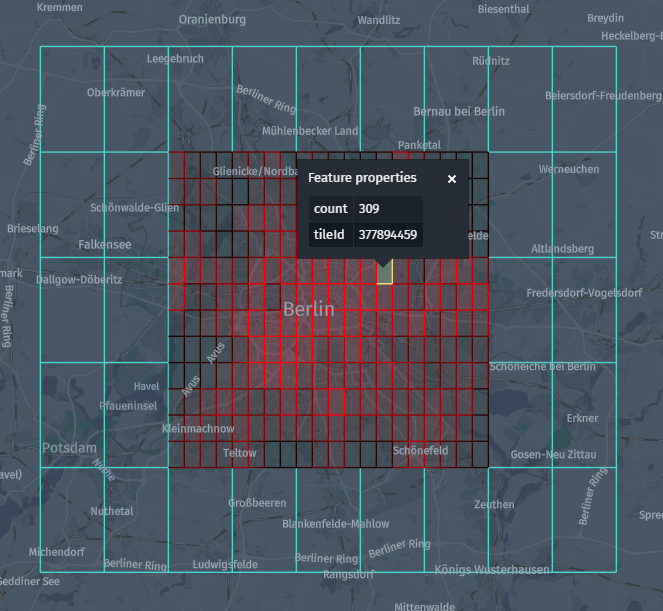
Task: Click the Blankenfelde-Mahlow label
Action: 336,524
